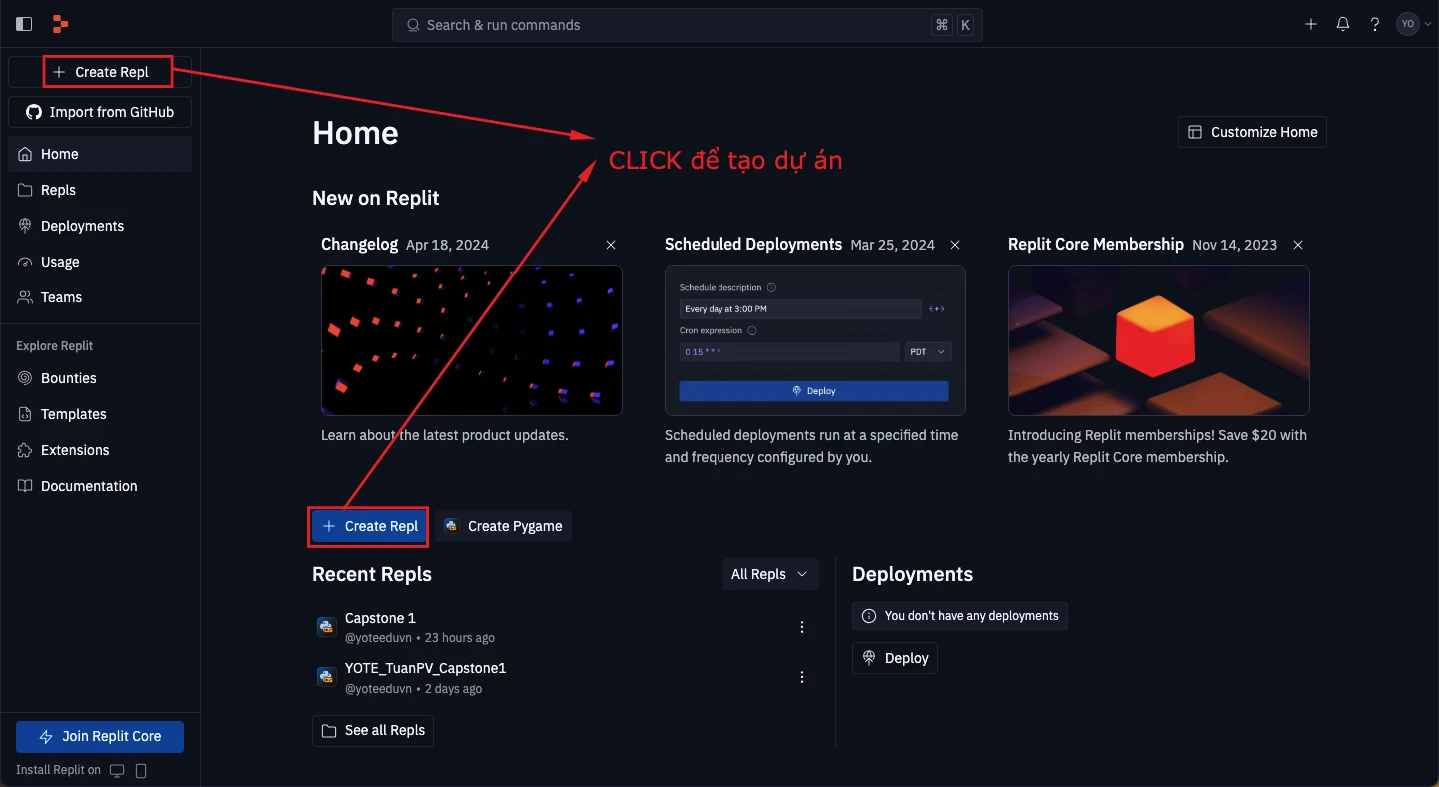The image size is (1439, 787).
Task: Click Join Replit Core button
Action: tap(100, 736)
